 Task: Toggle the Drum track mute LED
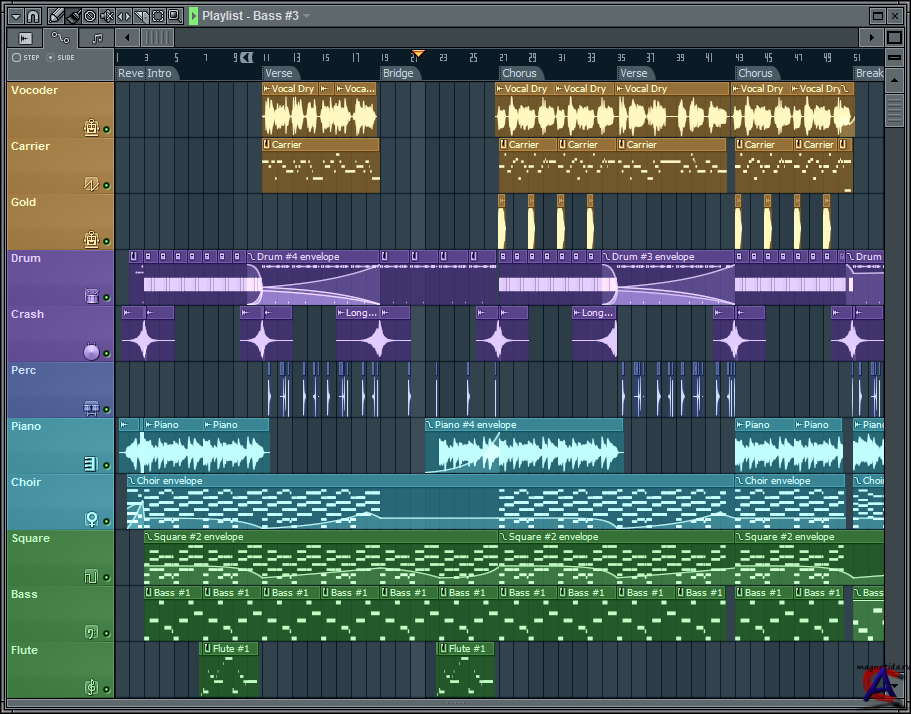pyautogui.click(x=107, y=298)
